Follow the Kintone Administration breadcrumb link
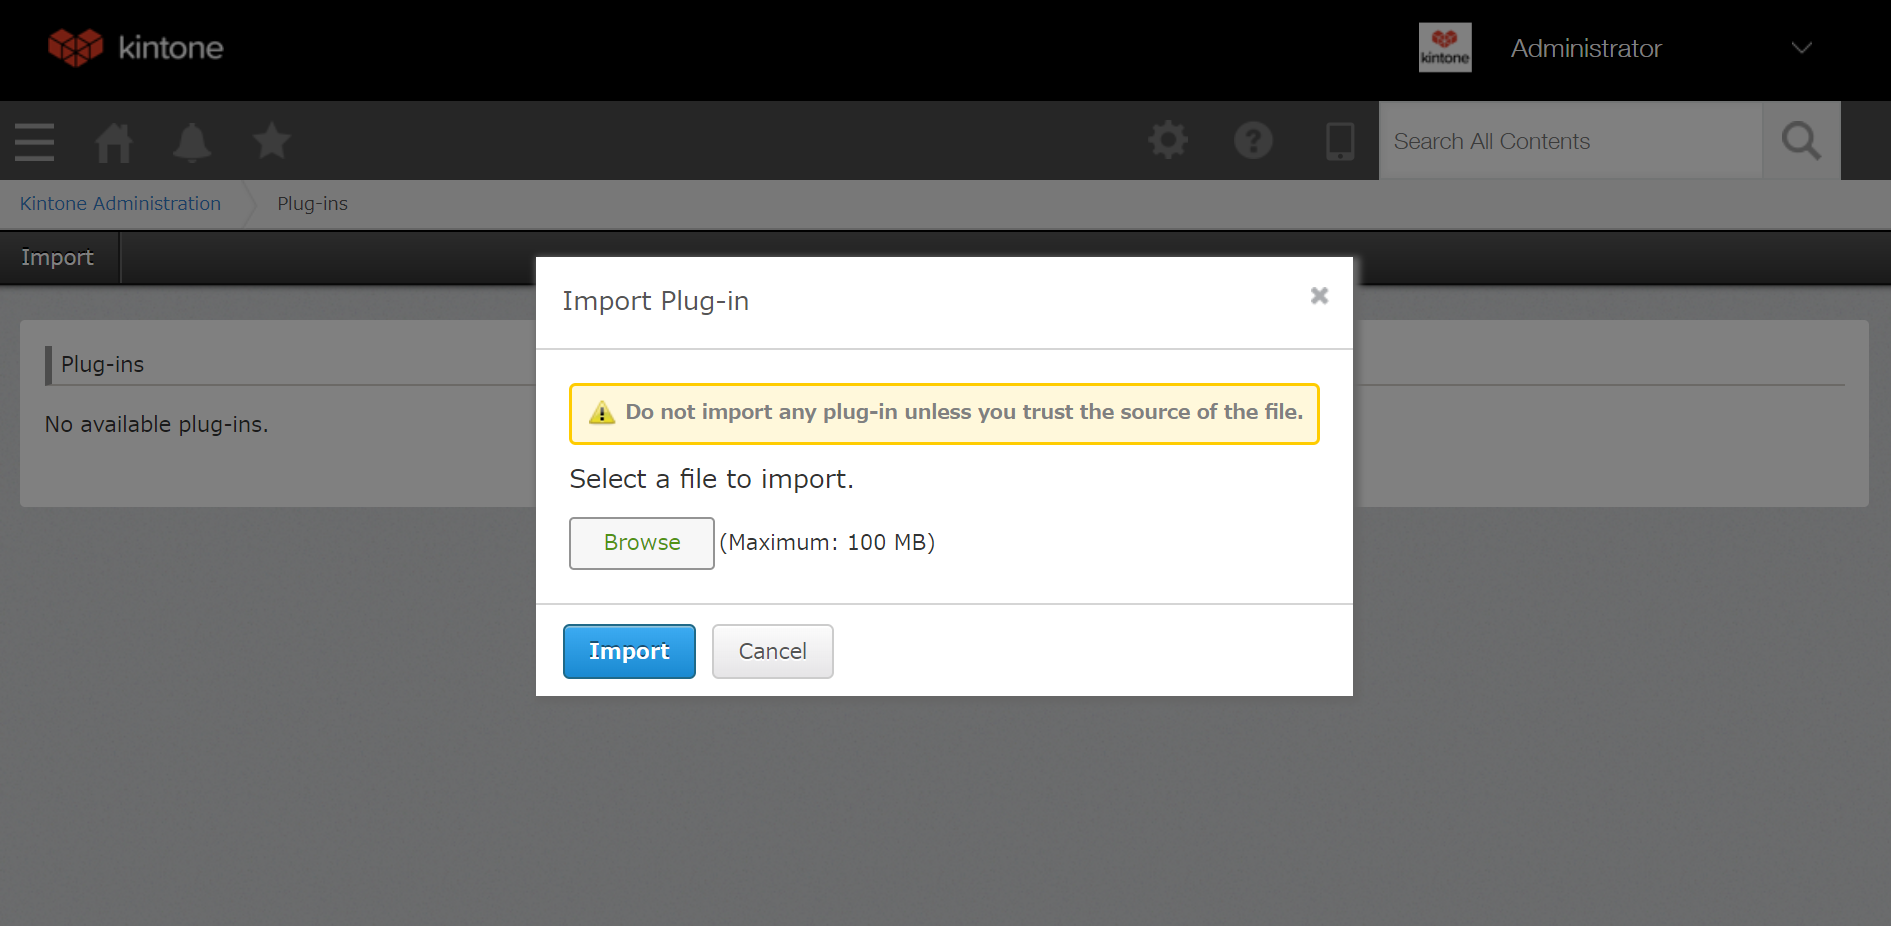Screen dimensions: 1891x926 120,204
